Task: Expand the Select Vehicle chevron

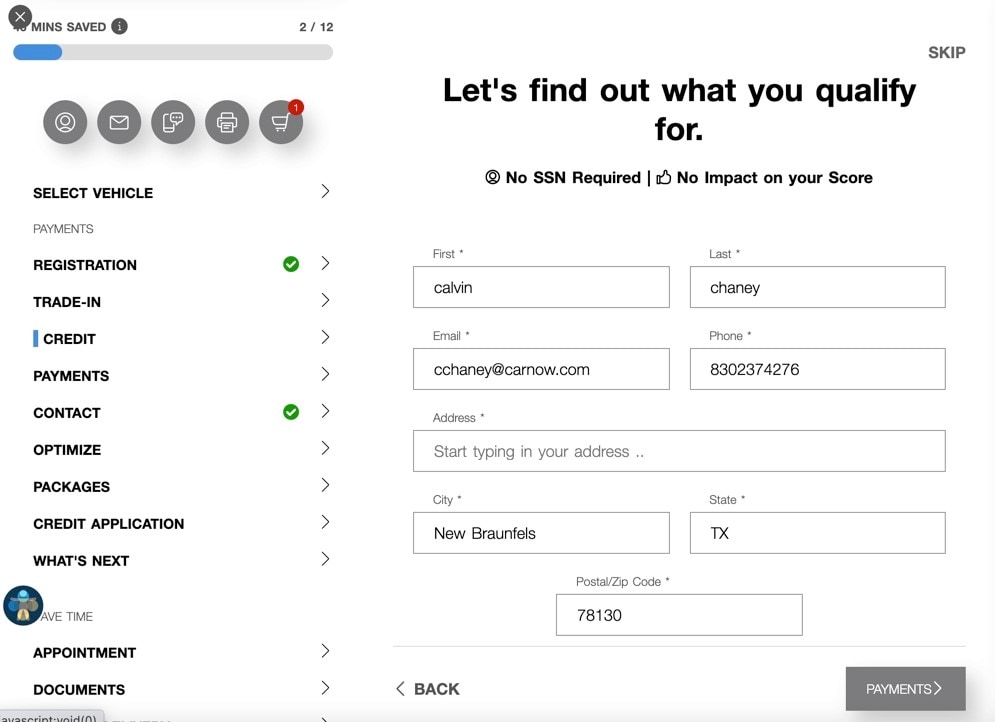Action: coord(325,191)
